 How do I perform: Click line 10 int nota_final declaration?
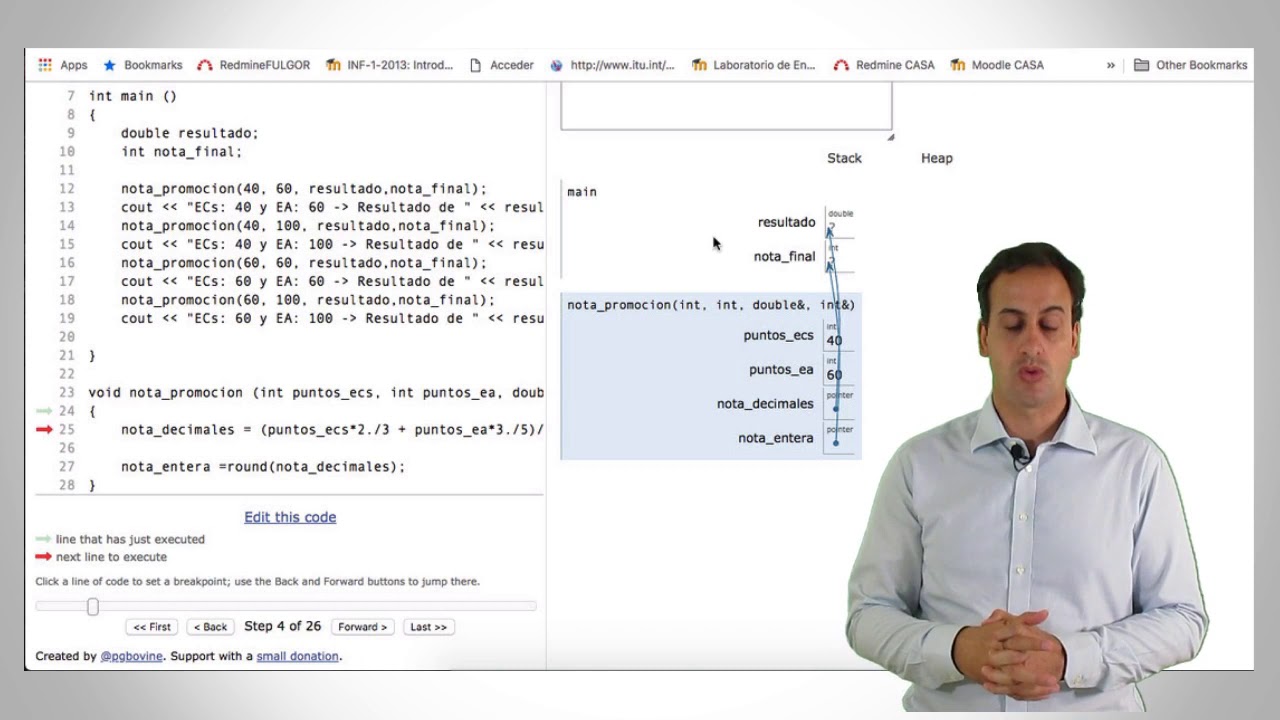click(x=182, y=152)
